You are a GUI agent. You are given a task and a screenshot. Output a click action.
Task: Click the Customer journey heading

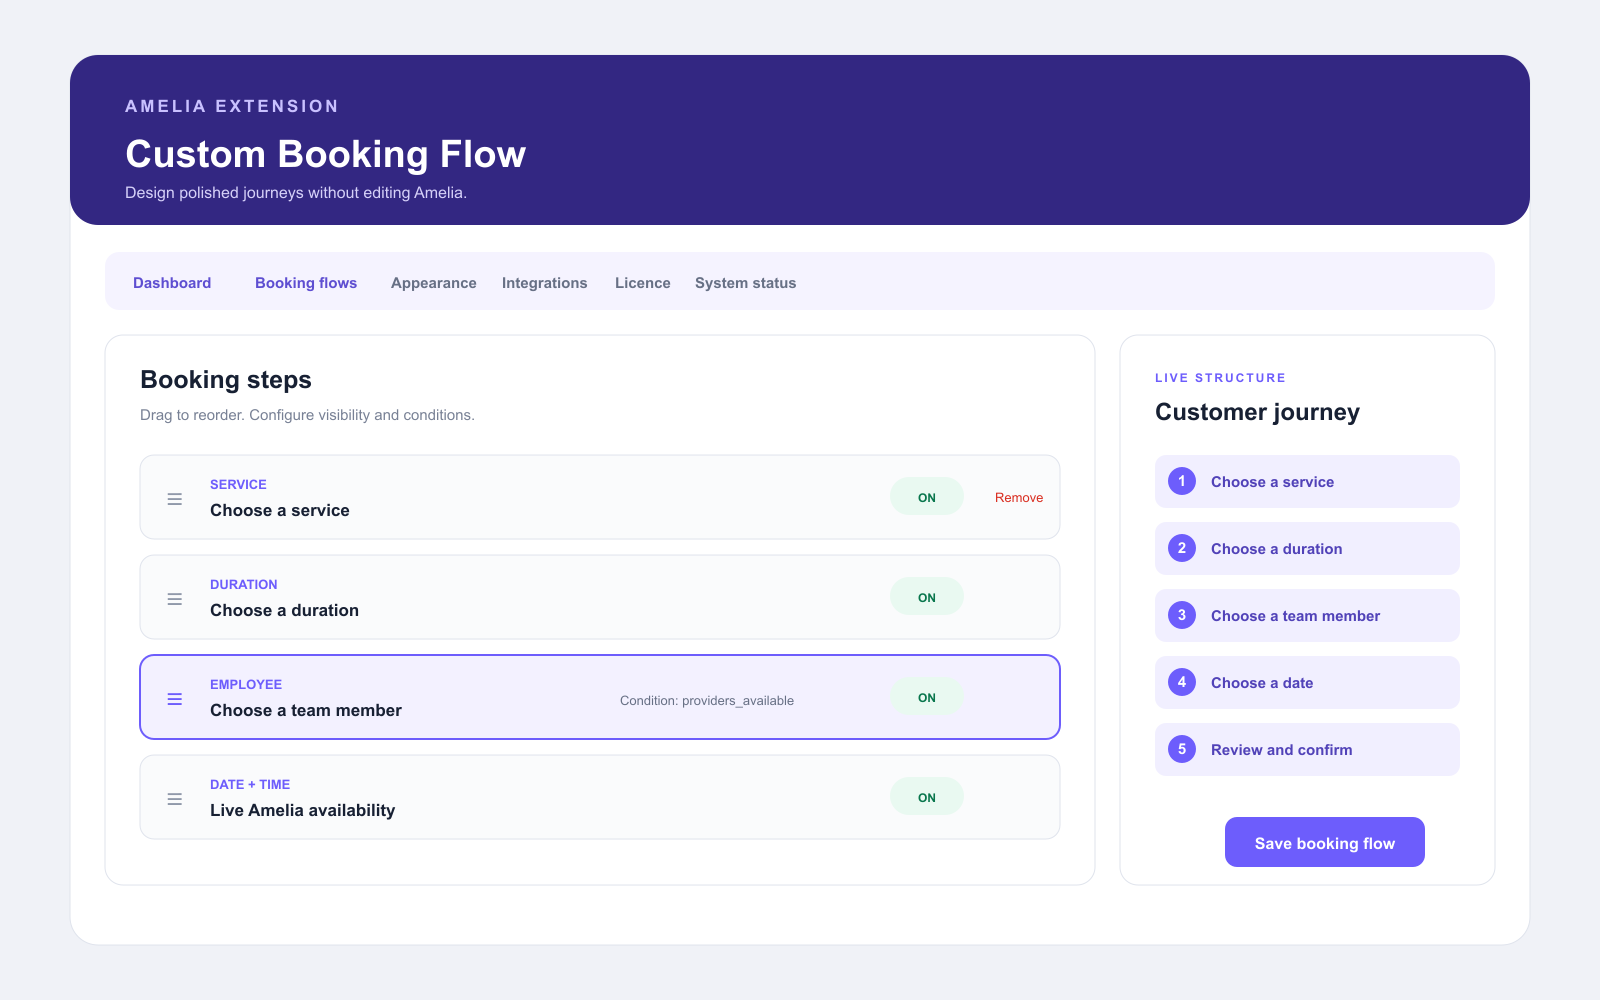tap(1257, 412)
